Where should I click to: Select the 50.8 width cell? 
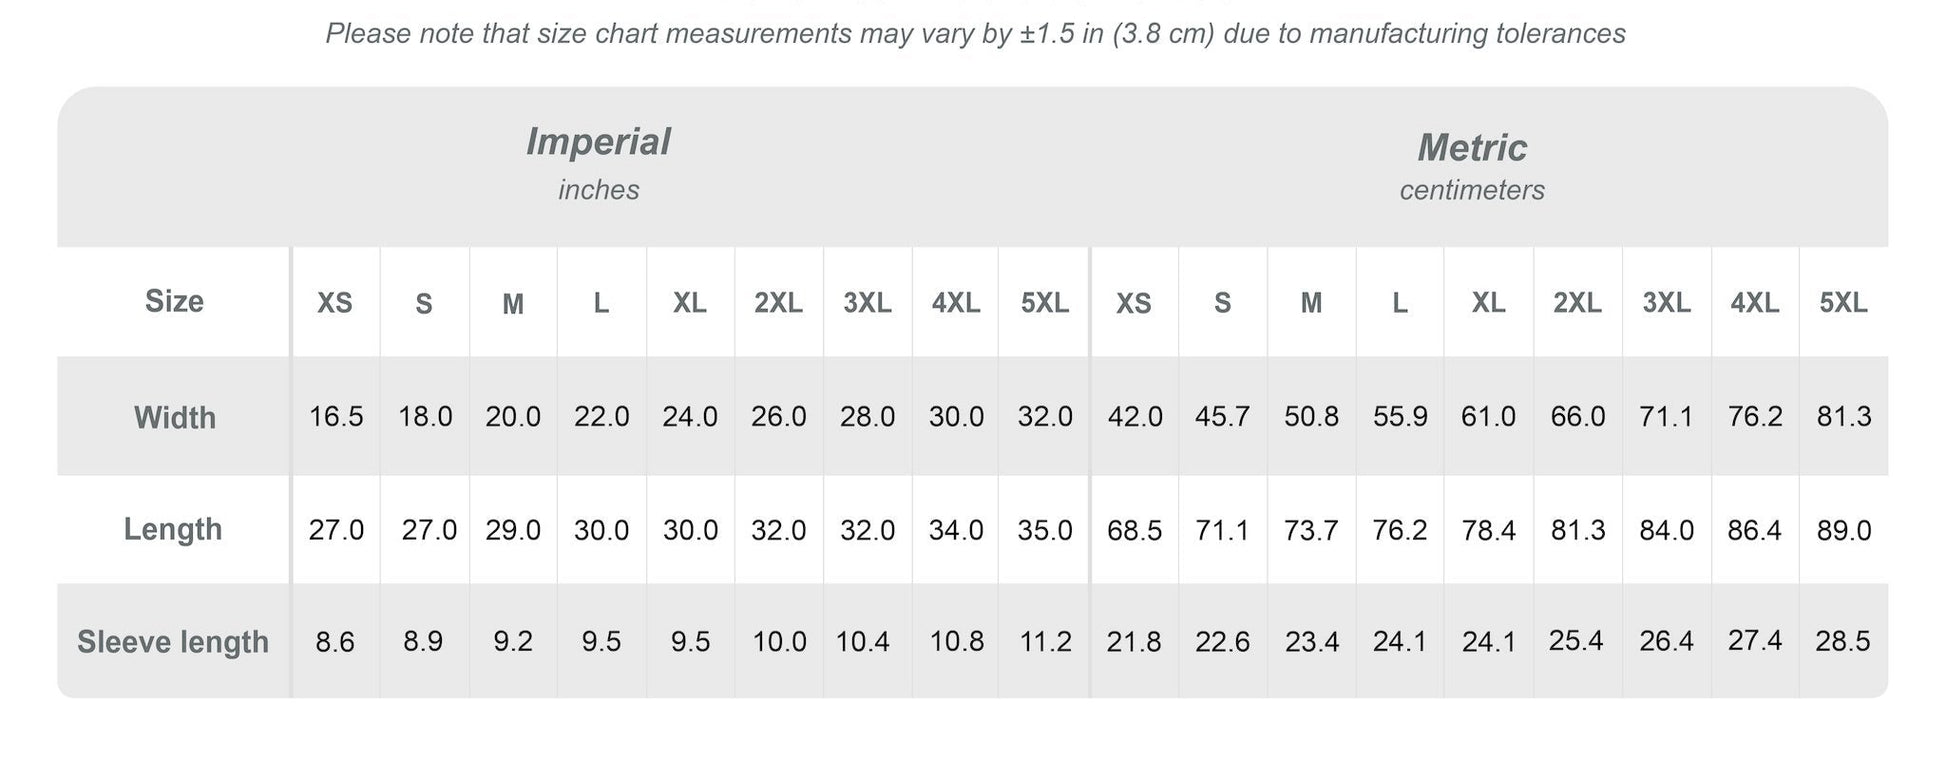coord(1311,417)
